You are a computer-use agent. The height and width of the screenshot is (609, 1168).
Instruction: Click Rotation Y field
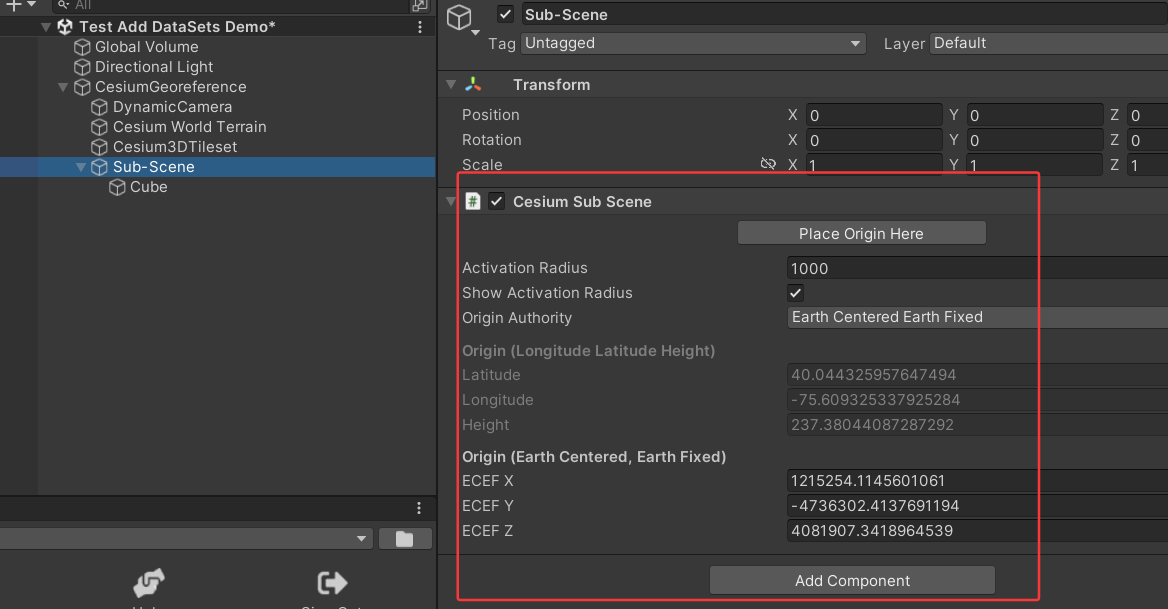[1035, 140]
